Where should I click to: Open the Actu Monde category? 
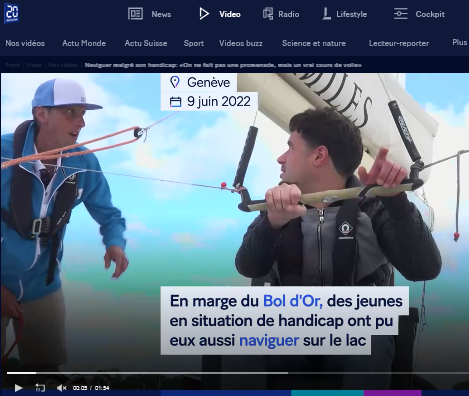84,43
